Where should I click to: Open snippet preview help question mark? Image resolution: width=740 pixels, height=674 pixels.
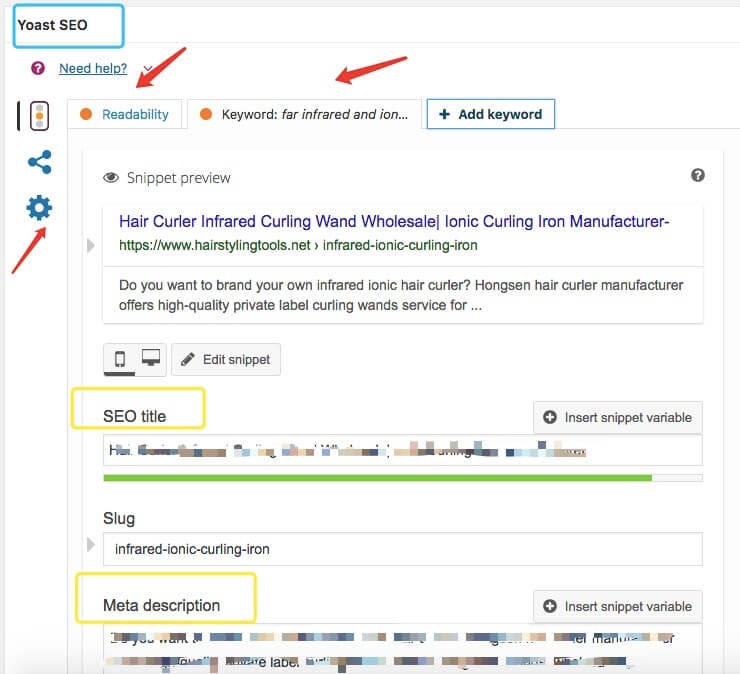click(x=698, y=175)
